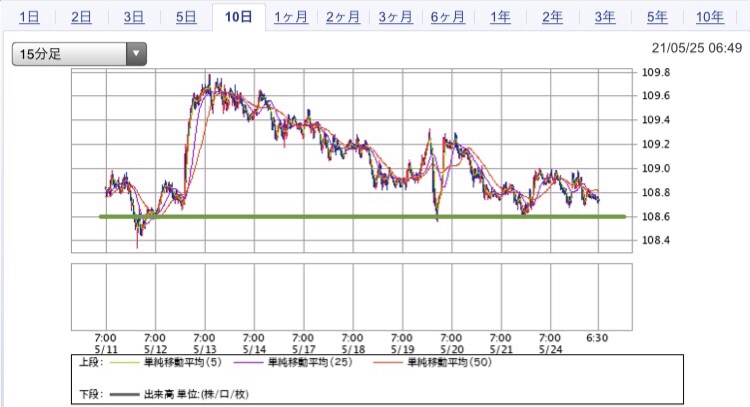Image resolution: width=750 pixels, height=407 pixels.
Task: Click the 109.2 price axis label
Action: [x=656, y=144]
